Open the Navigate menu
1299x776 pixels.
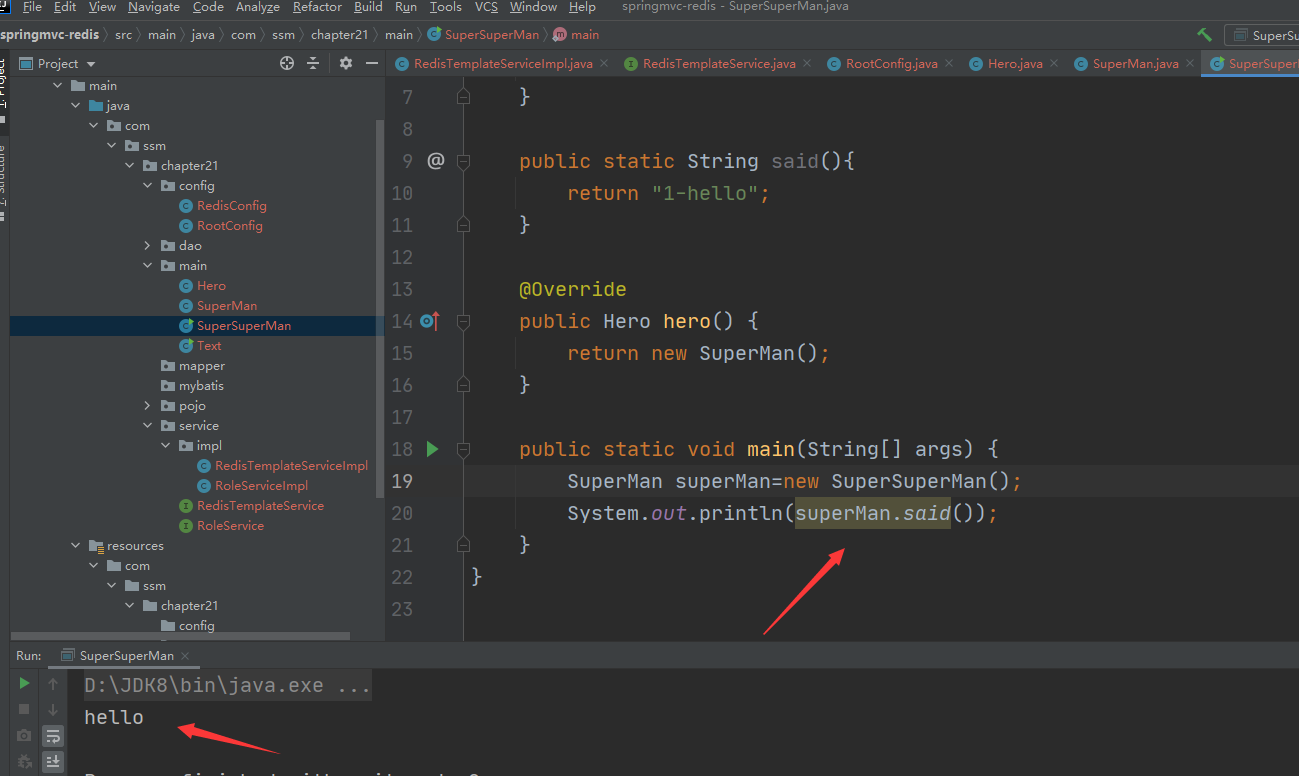pos(154,7)
